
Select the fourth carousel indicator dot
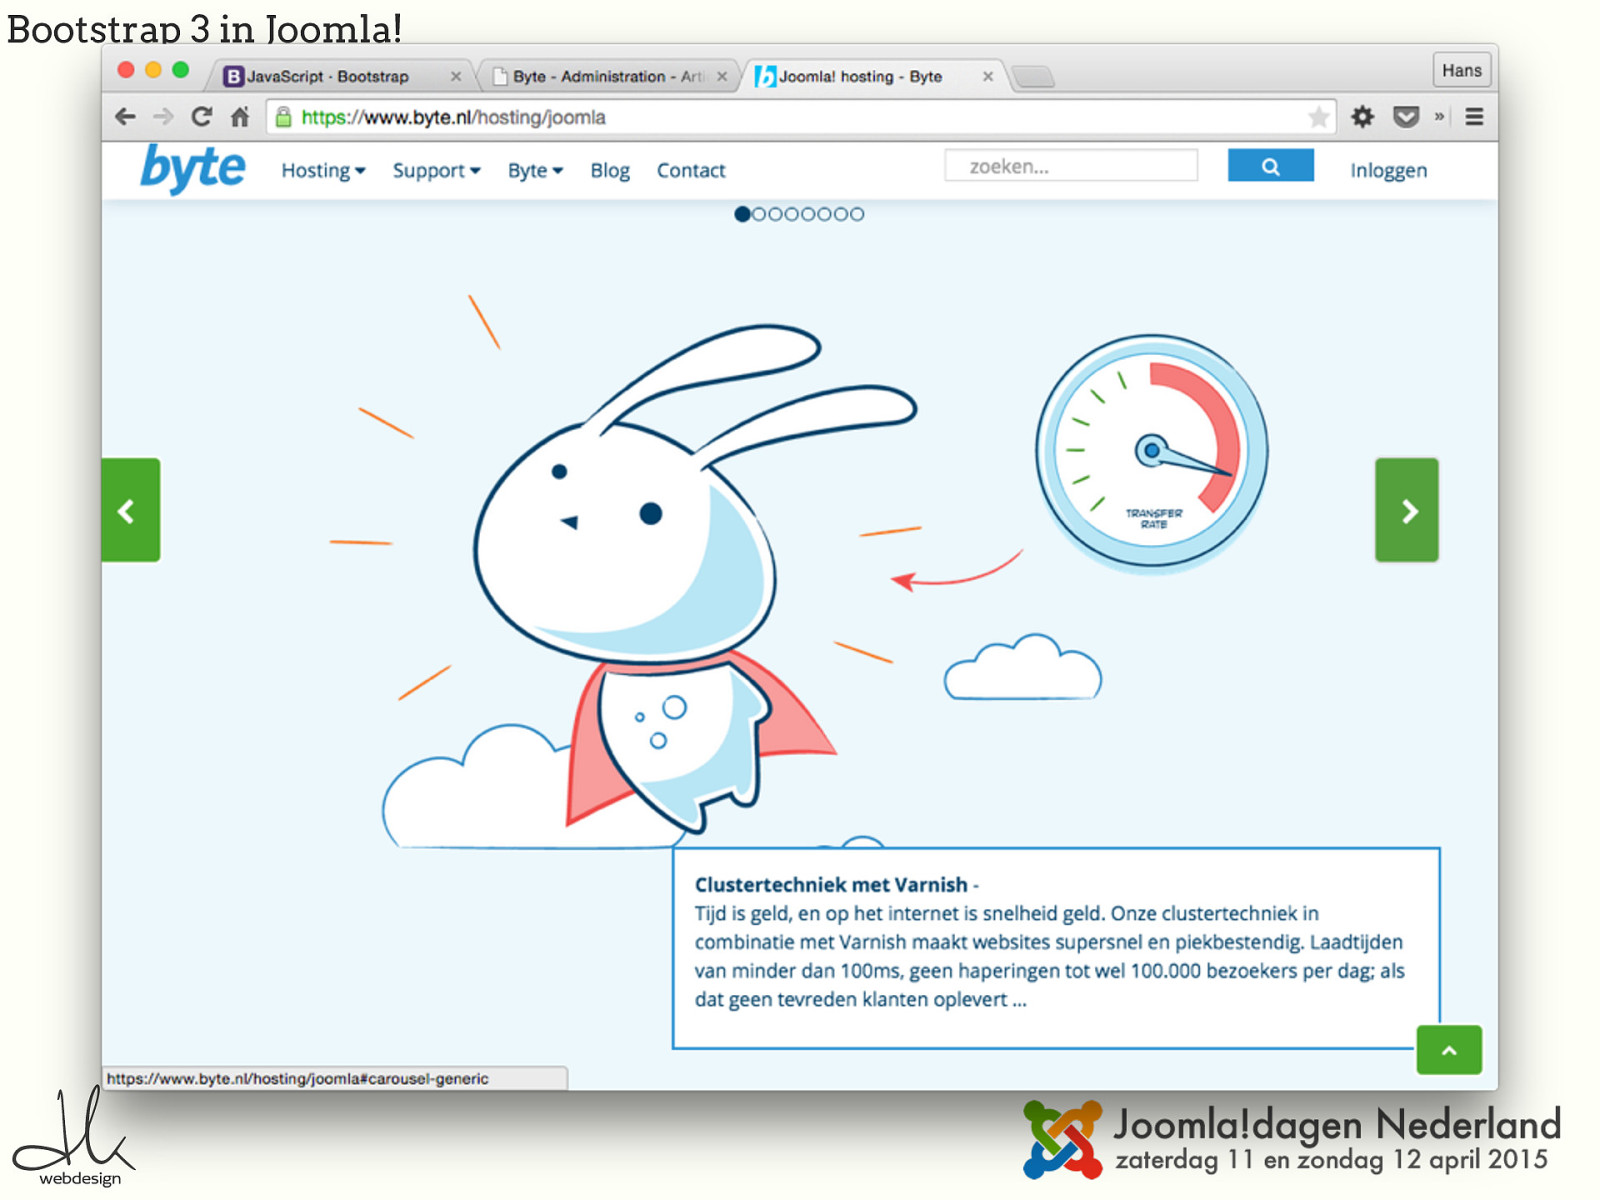coord(791,214)
